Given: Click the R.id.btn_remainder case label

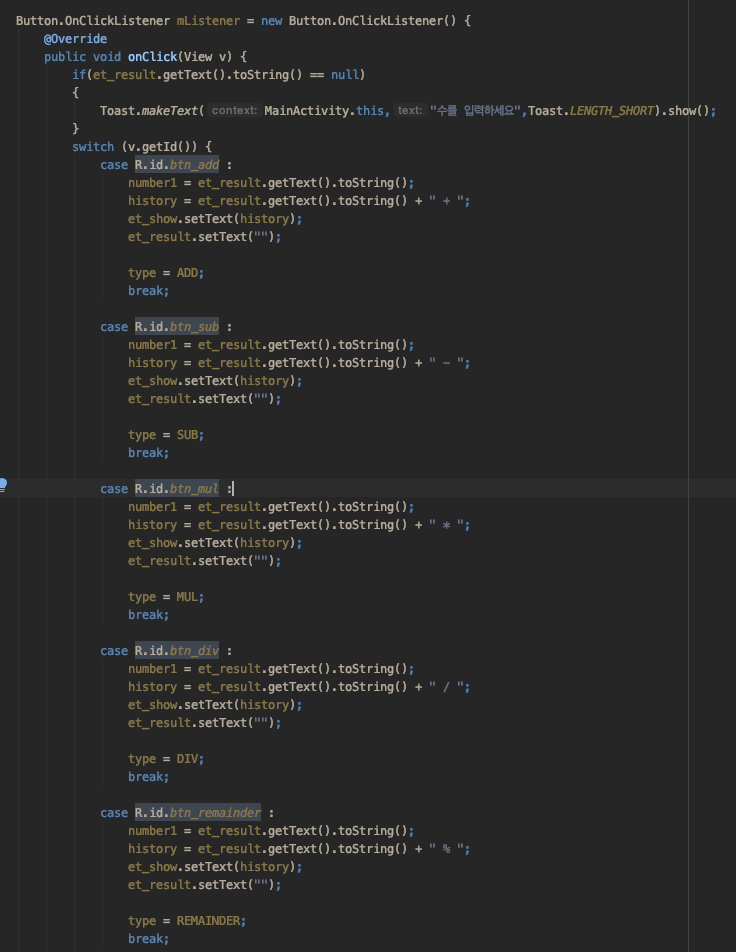Looking at the screenshot, I should point(198,813).
